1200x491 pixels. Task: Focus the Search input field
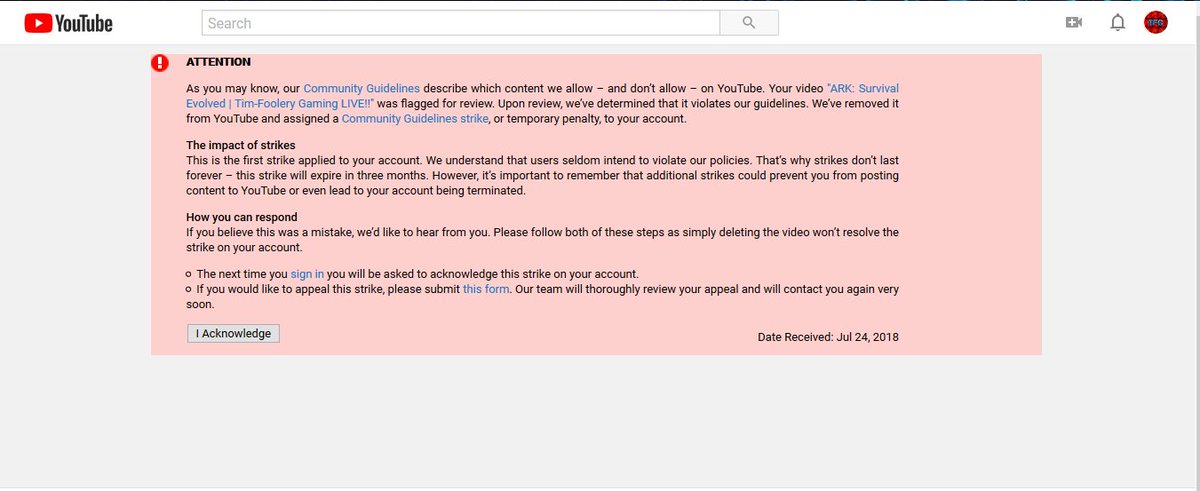click(460, 23)
